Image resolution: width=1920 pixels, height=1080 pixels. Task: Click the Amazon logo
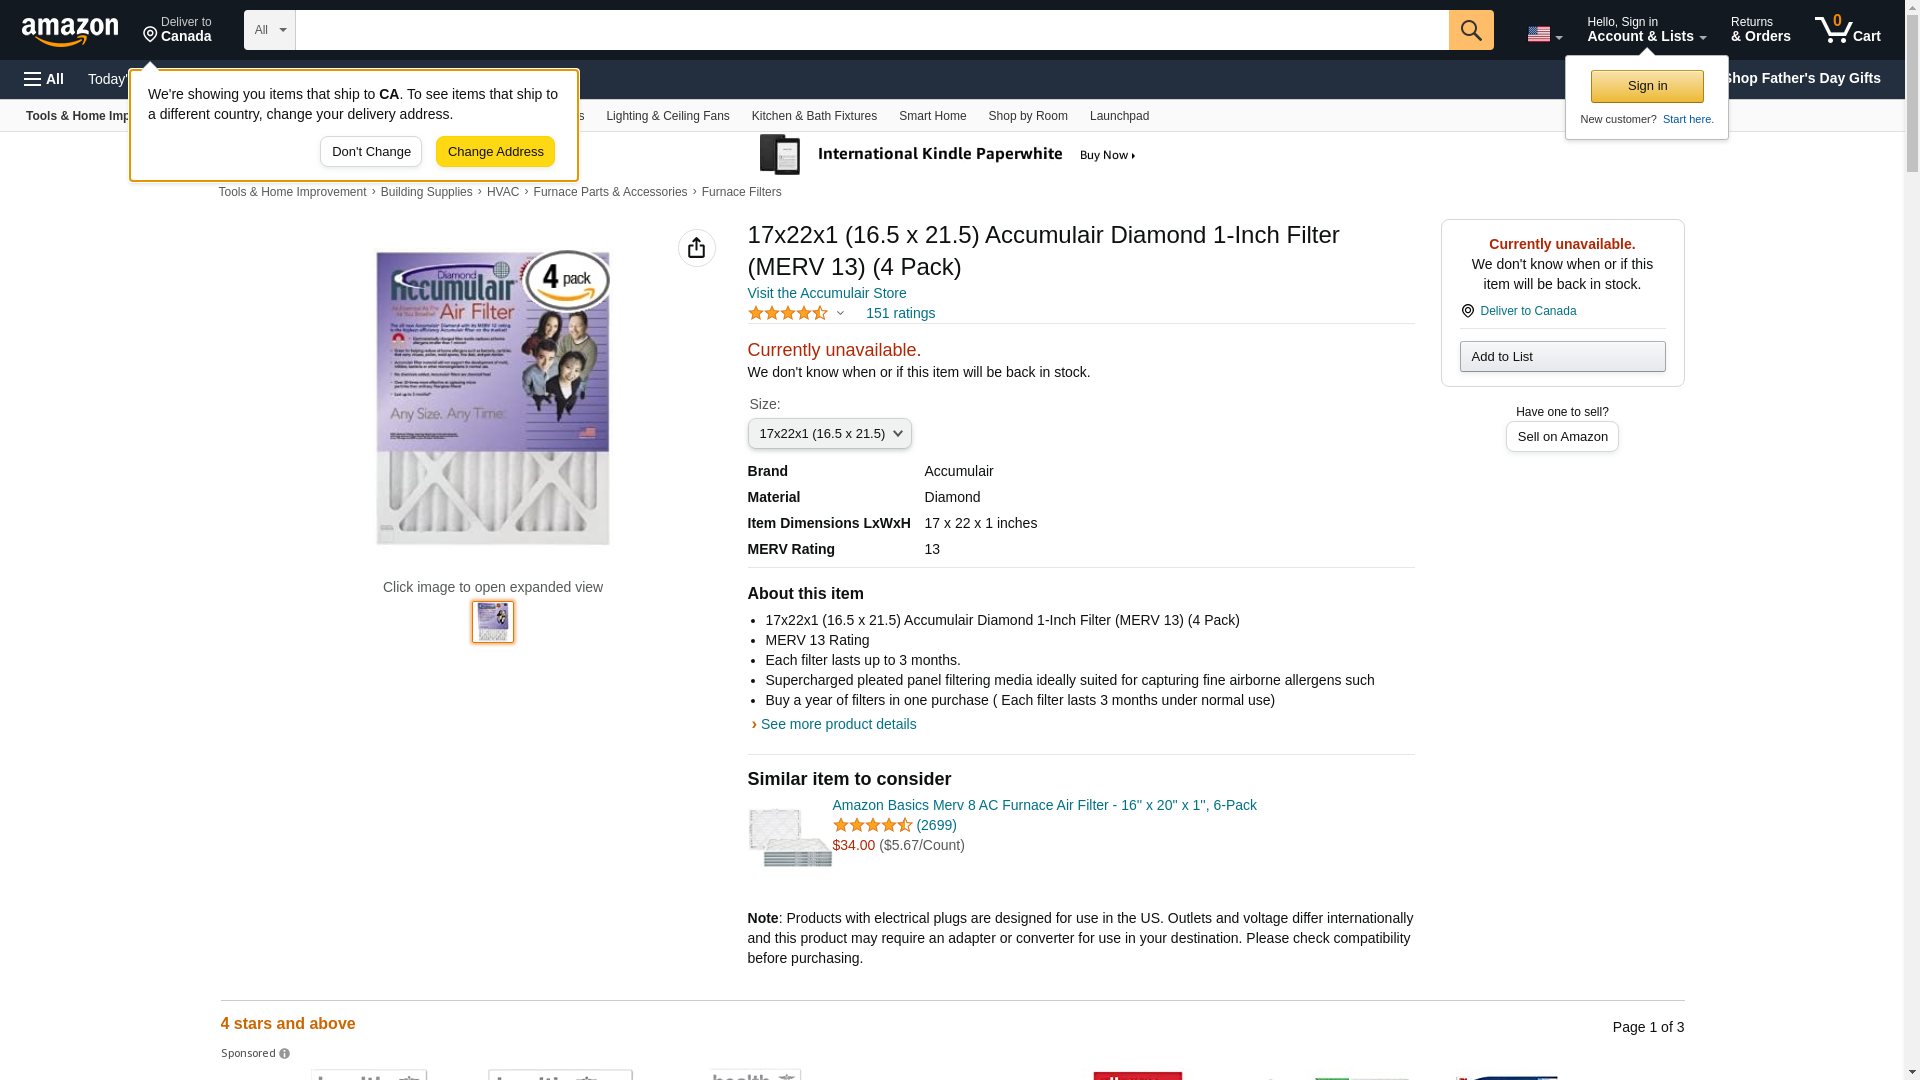click(x=70, y=31)
